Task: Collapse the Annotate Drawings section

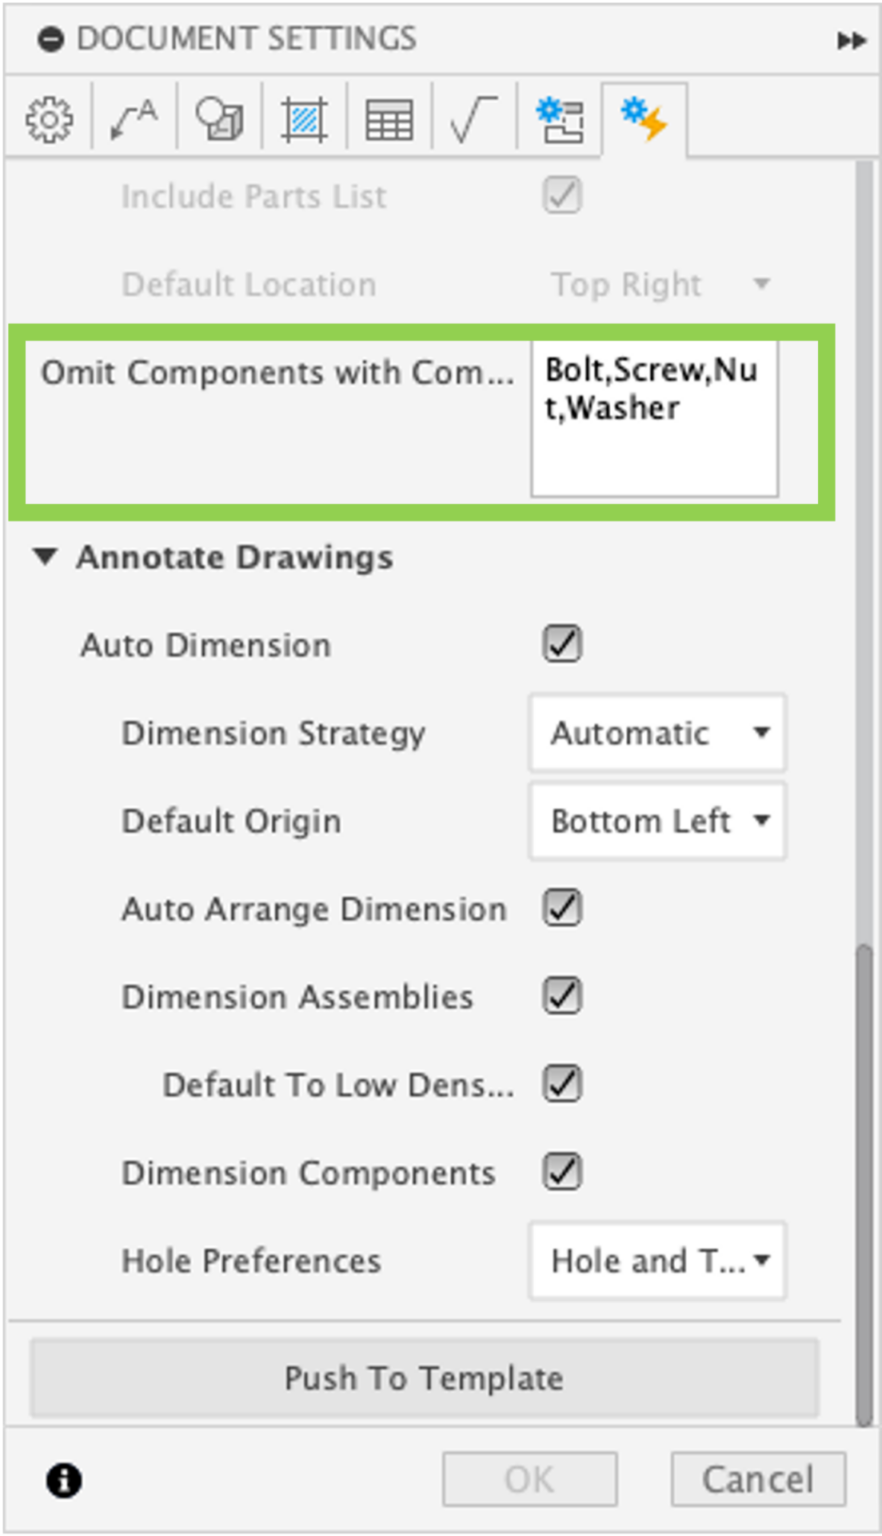Action: coord(45,557)
